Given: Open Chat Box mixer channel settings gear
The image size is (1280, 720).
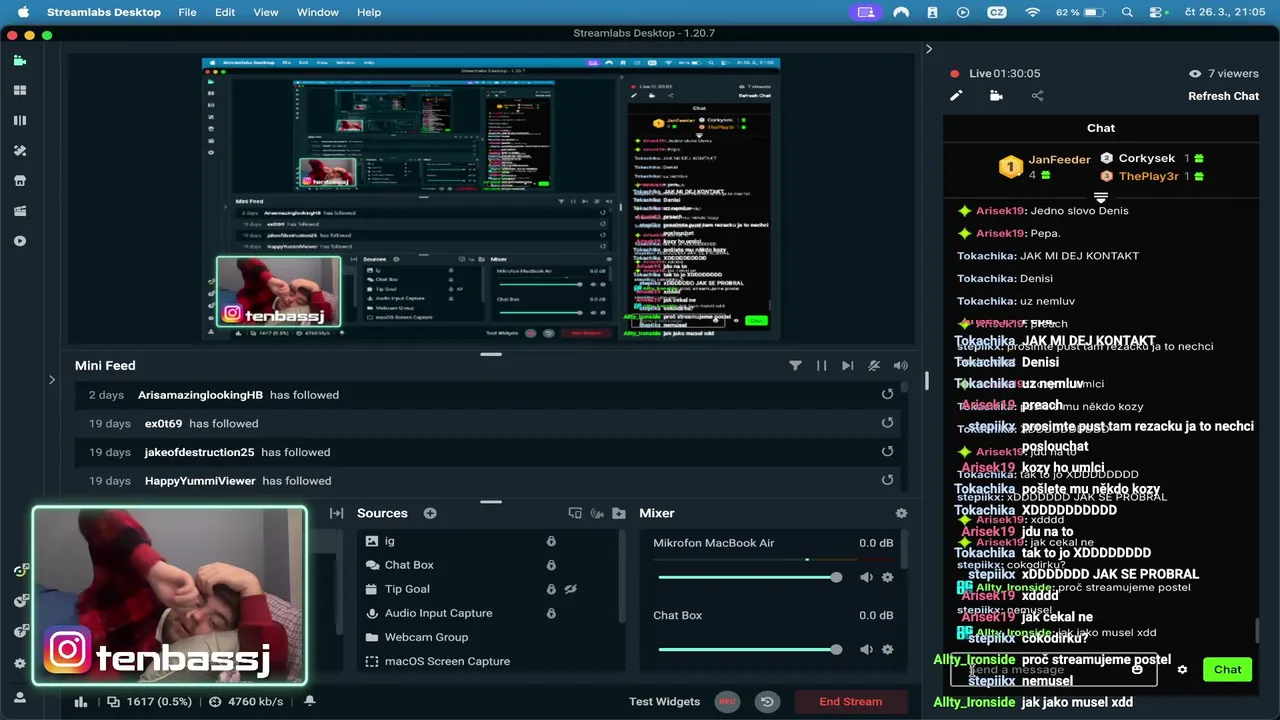Looking at the screenshot, I should [x=887, y=649].
